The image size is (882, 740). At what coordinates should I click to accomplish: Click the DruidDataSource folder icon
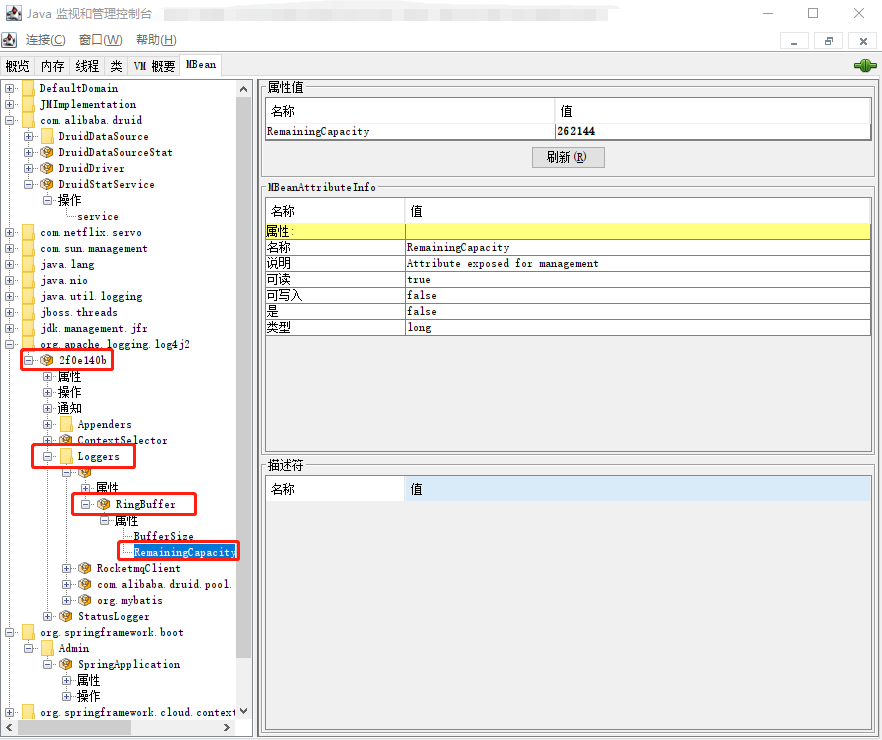(47, 136)
